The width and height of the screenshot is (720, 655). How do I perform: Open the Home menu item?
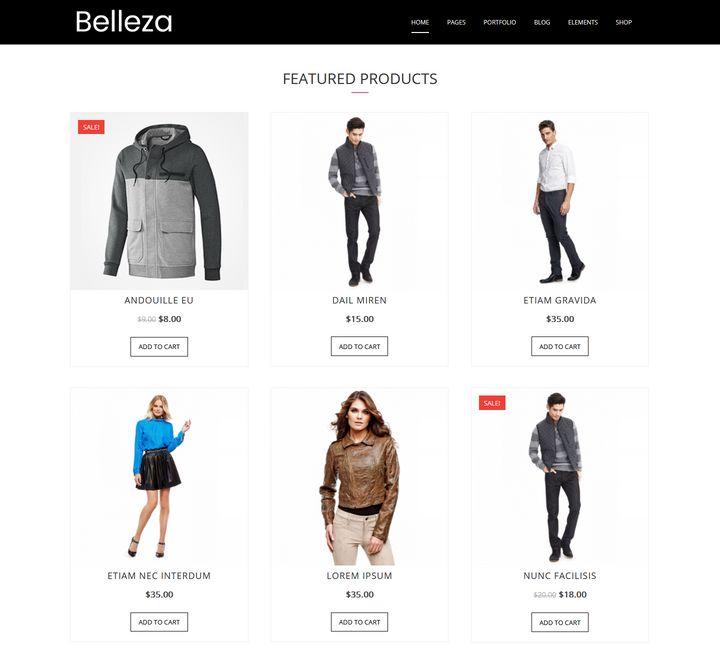tap(420, 22)
